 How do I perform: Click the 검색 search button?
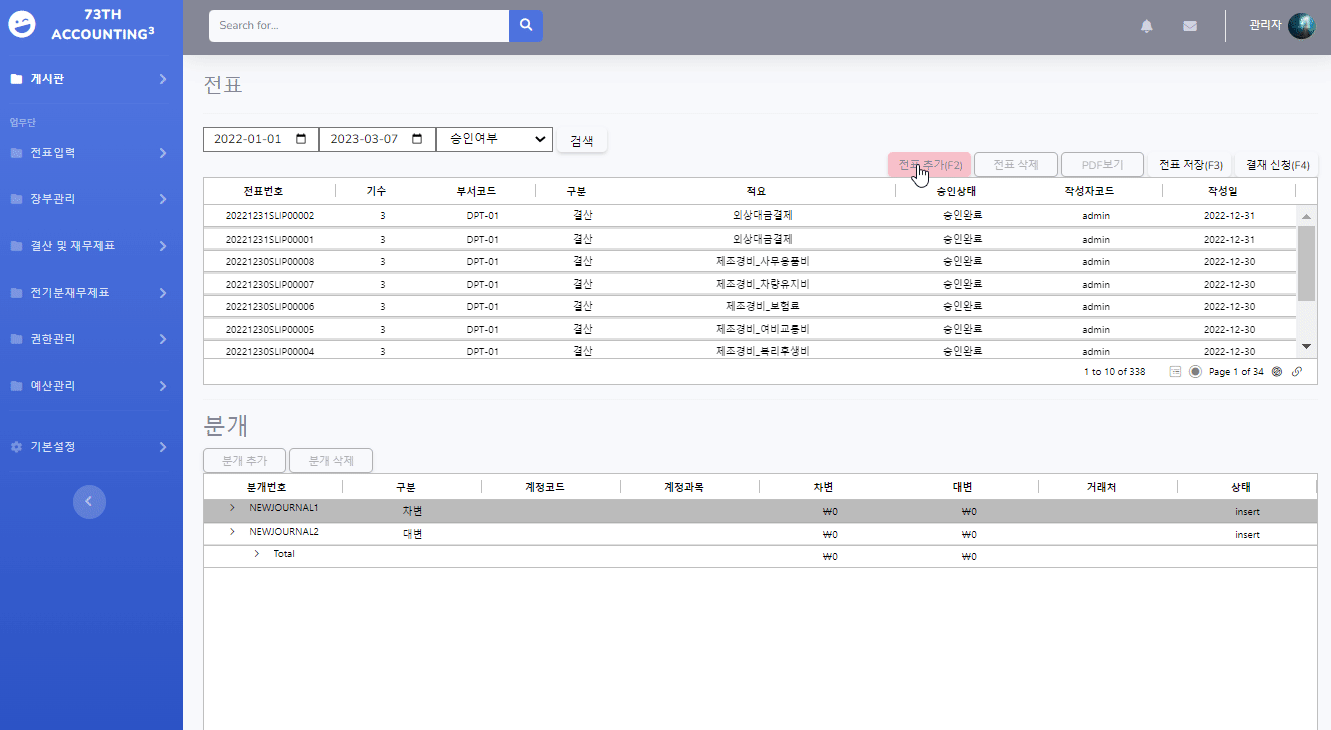click(x=582, y=141)
